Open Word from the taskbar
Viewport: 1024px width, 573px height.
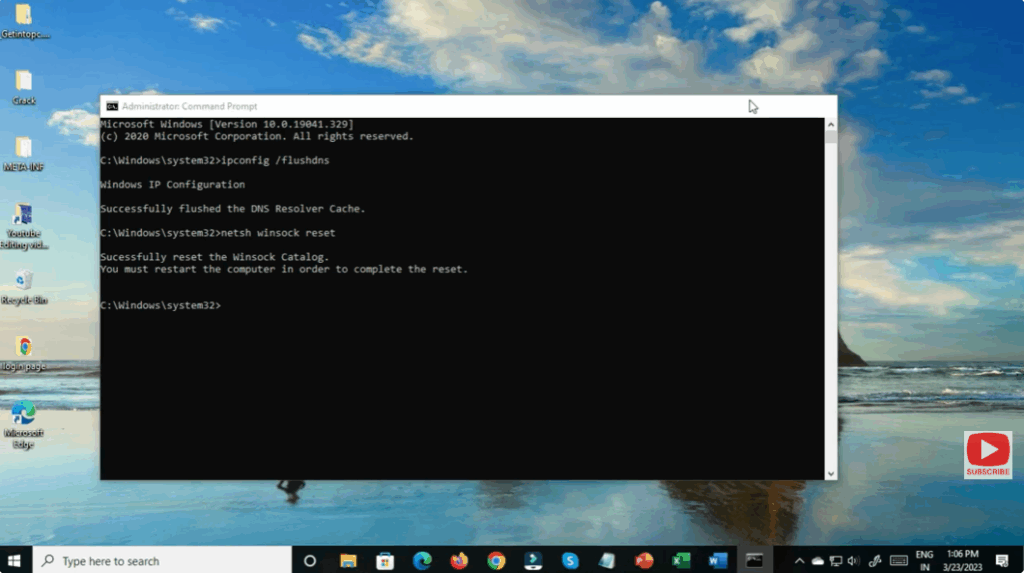point(718,561)
